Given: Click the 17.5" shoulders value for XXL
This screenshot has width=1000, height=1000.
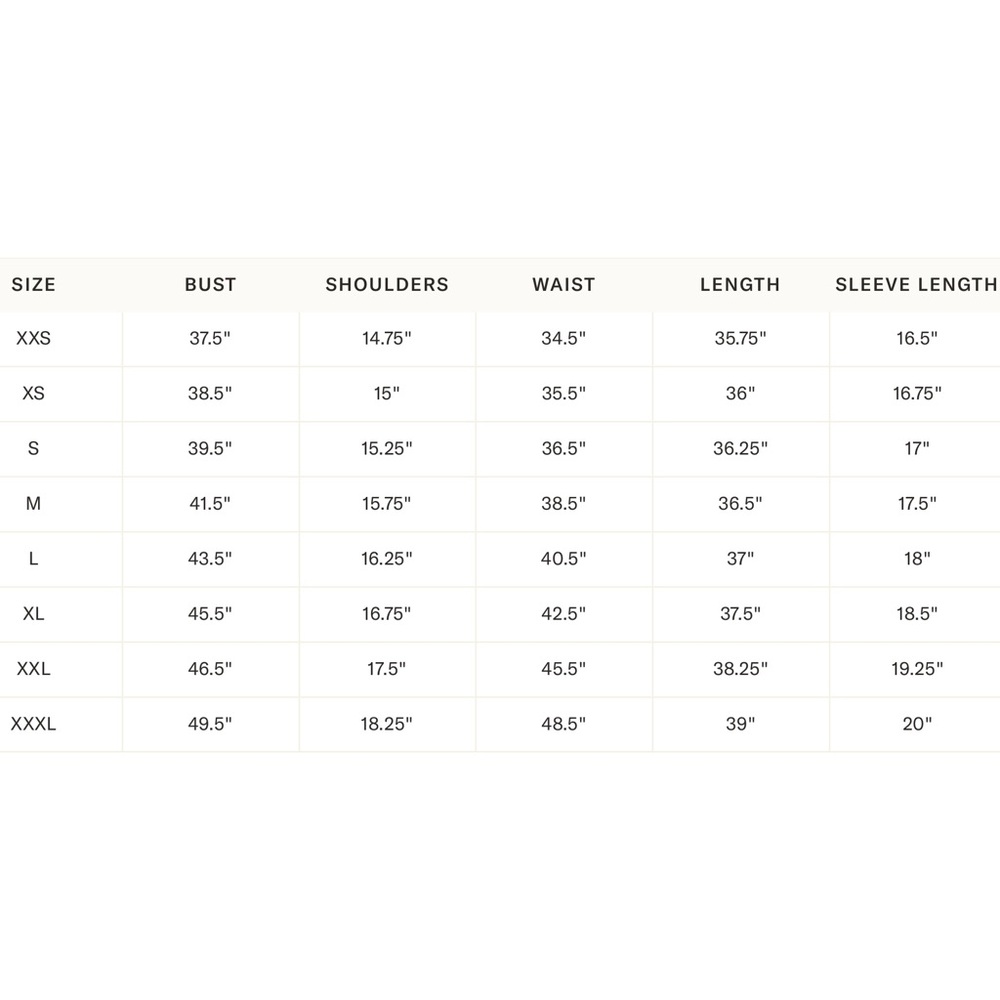Looking at the screenshot, I should [x=386, y=669].
